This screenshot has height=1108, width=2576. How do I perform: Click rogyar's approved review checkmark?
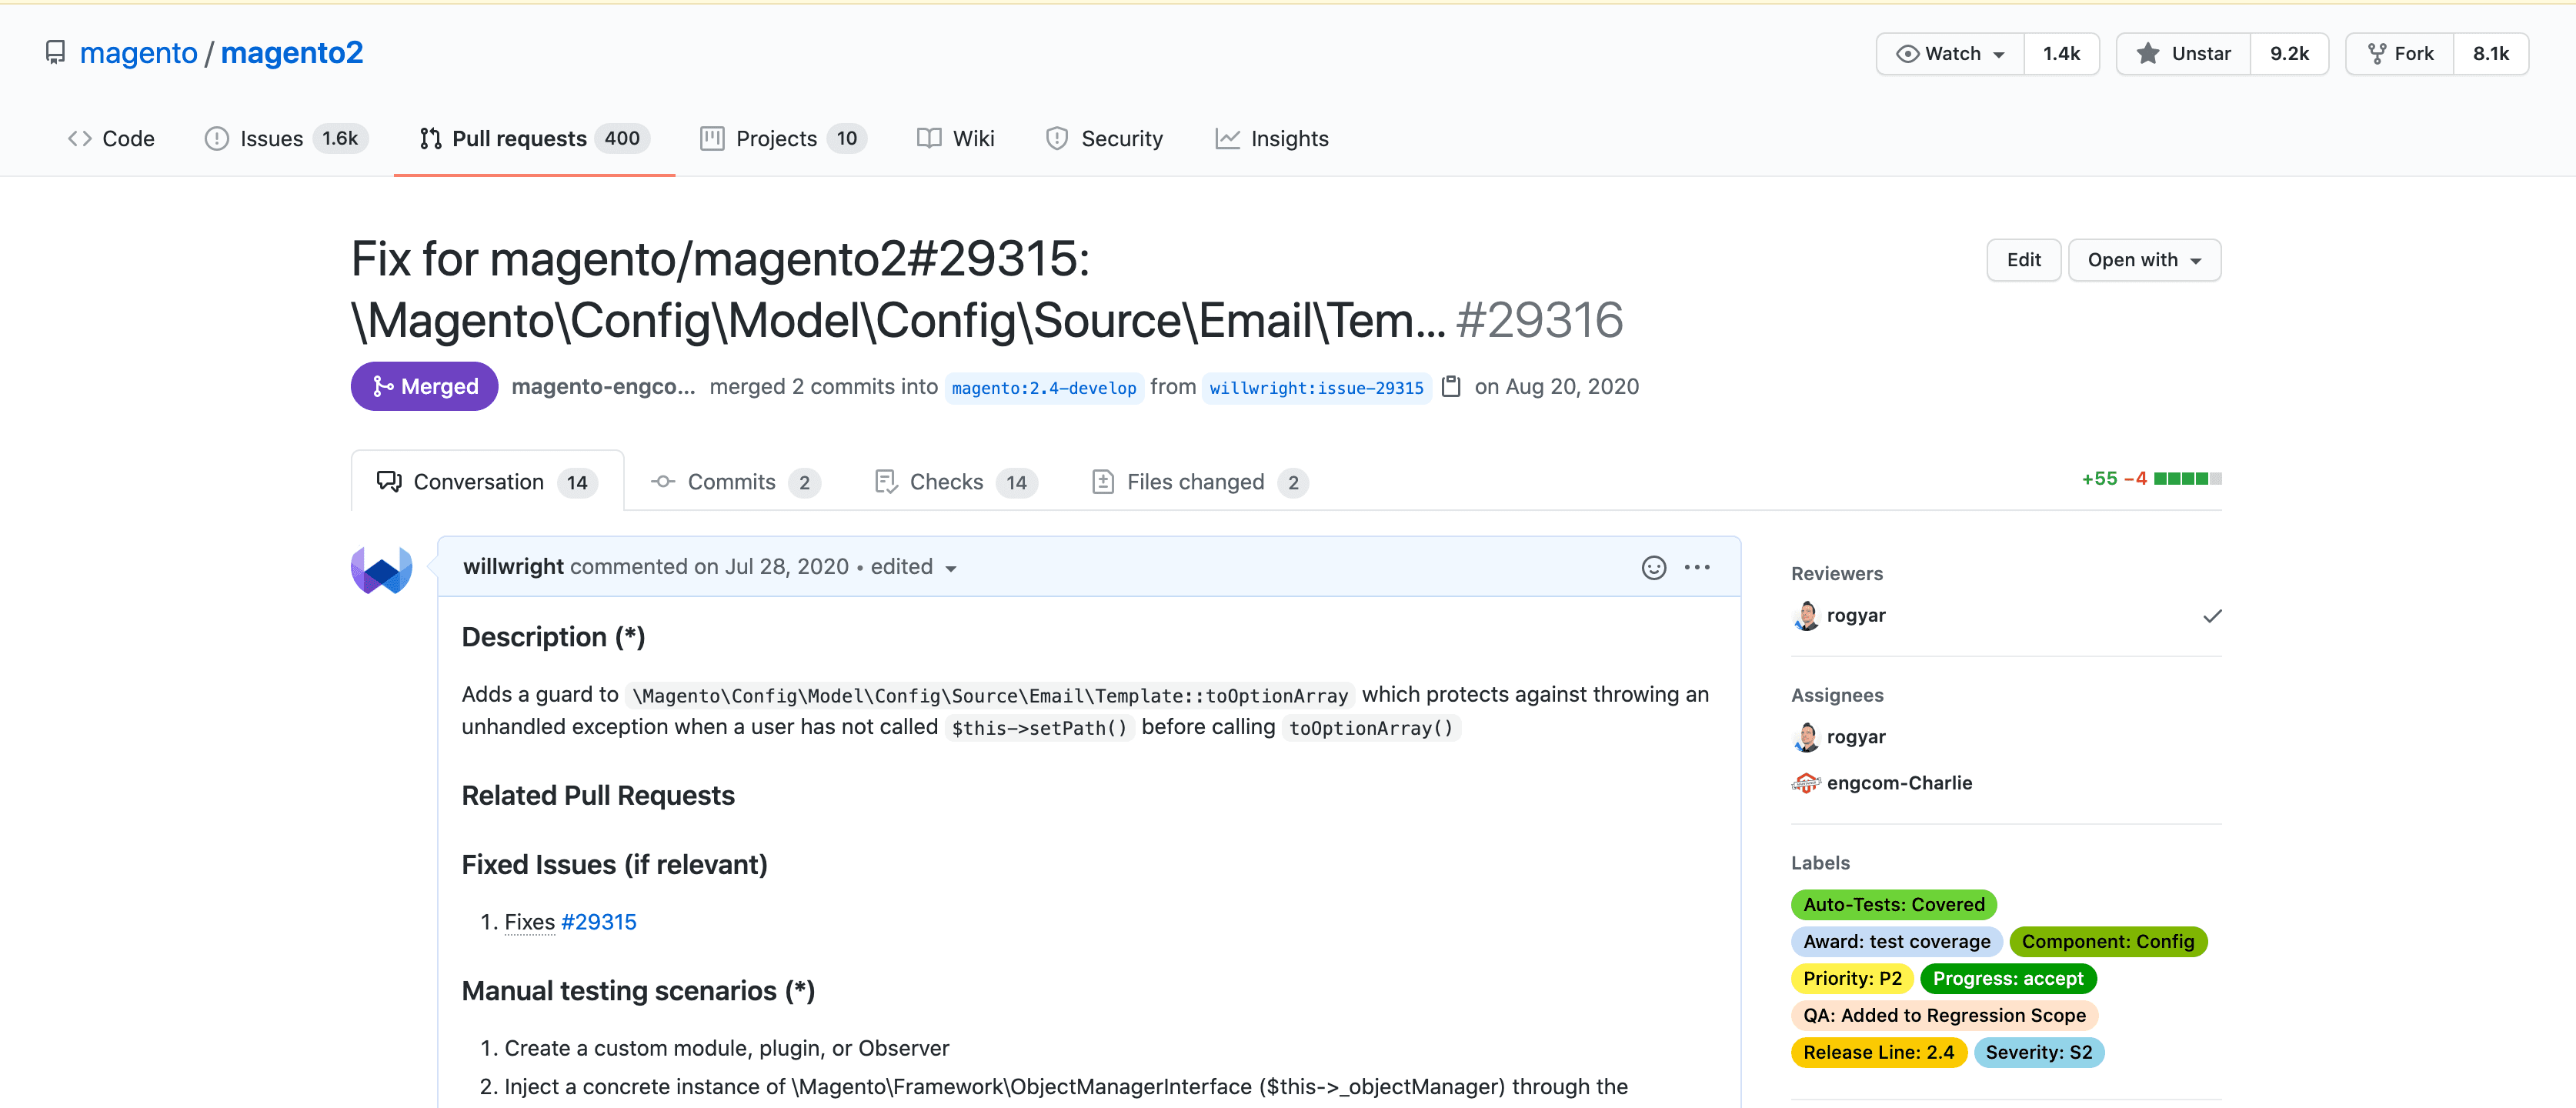[x=2212, y=616]
